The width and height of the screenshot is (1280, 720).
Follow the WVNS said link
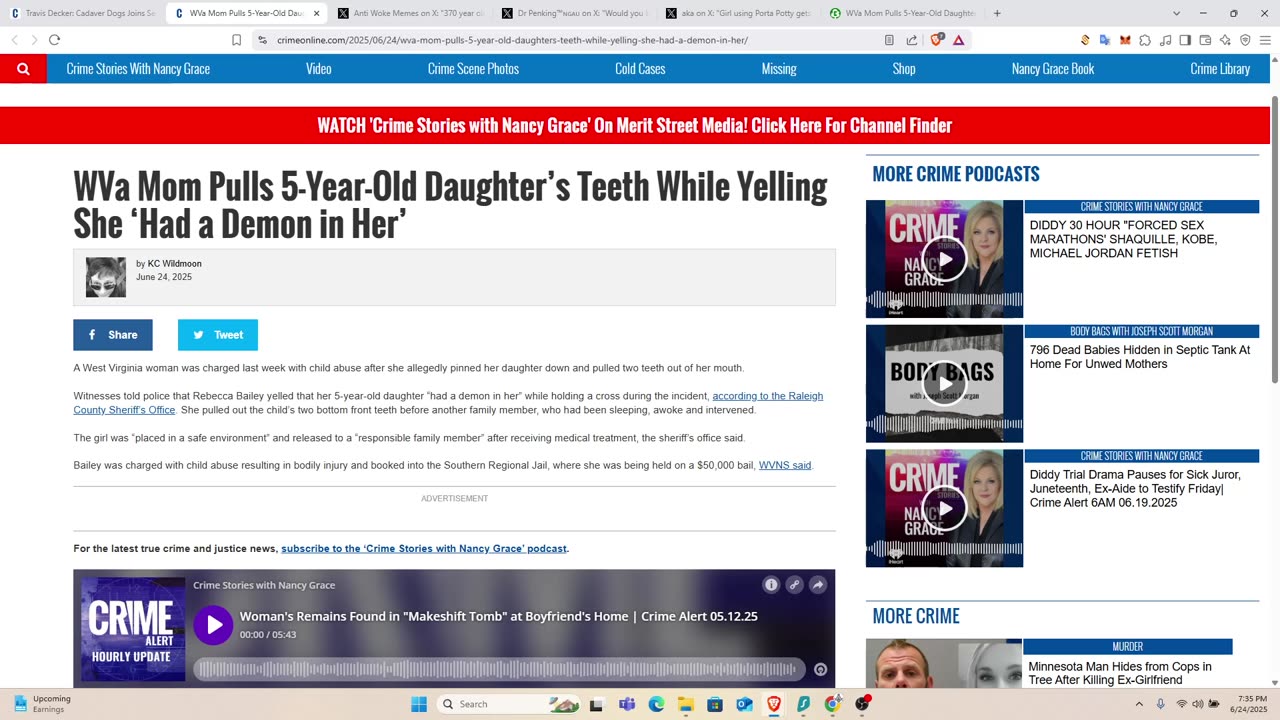click(785, 465)
